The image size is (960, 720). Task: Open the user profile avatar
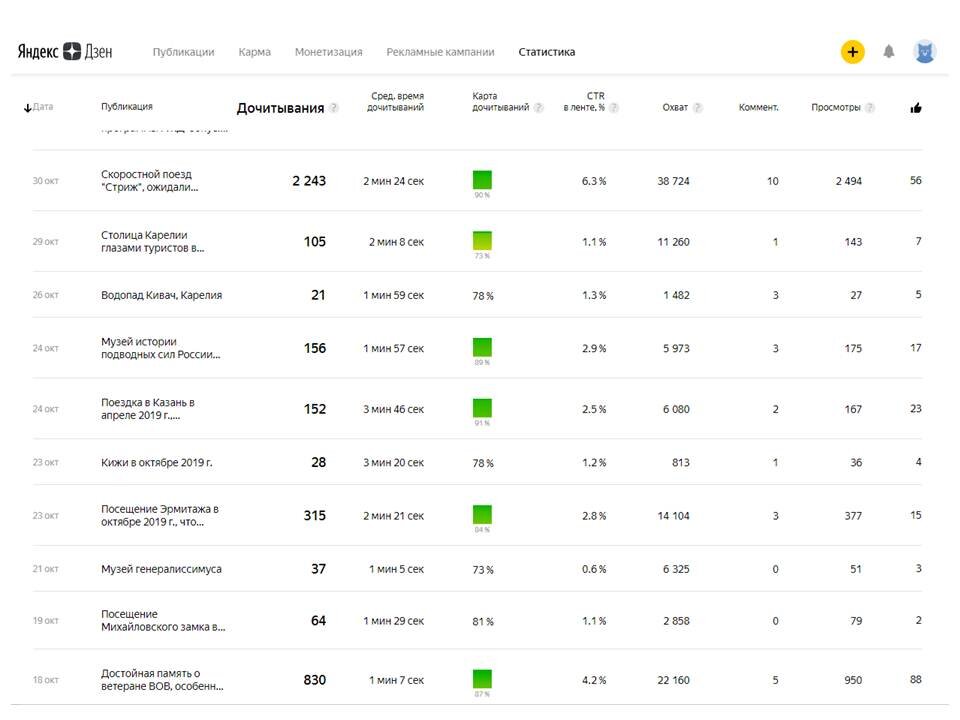(924, 52)
